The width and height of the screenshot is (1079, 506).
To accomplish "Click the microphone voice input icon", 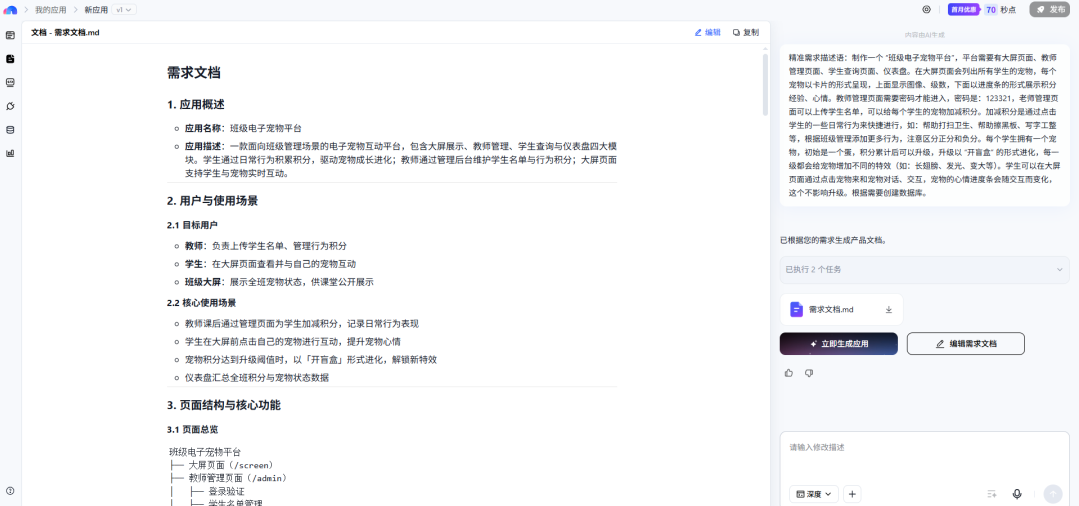I will pyautogui.click(x=1017, y=494).
